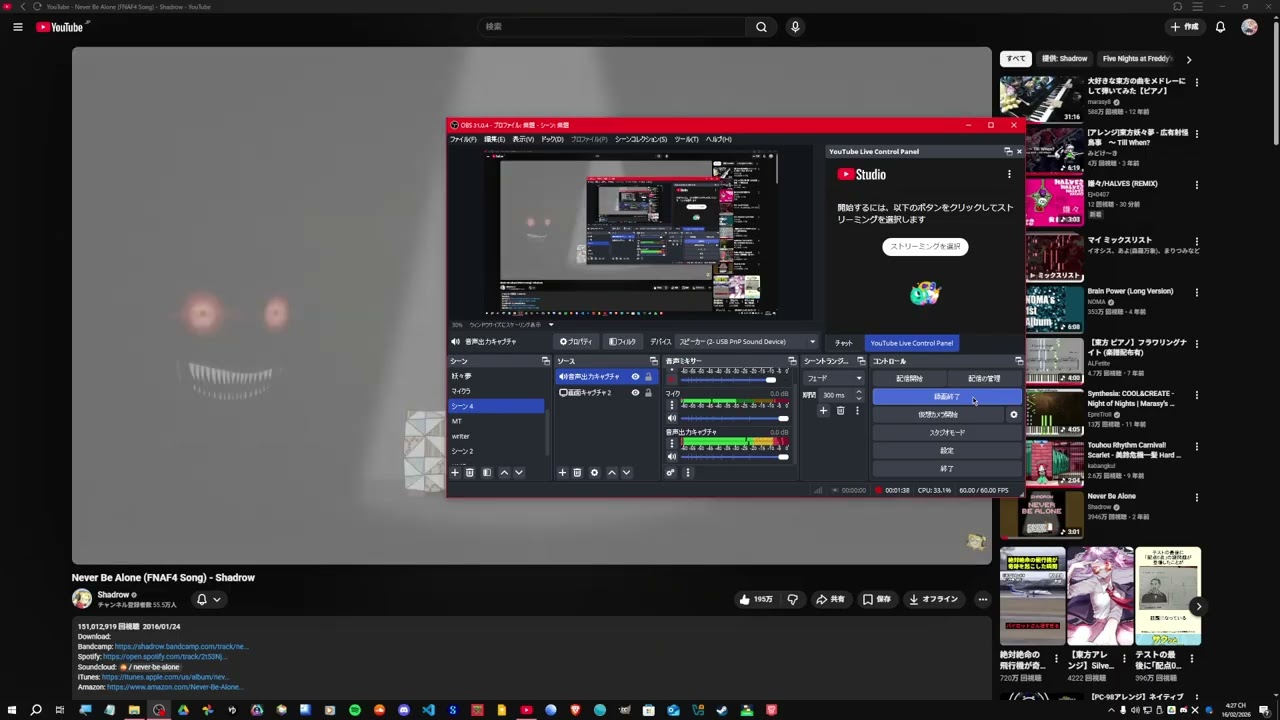Open virtual camera settings gear
Image resolution: width=1280 pixels, height=720 pixels.
coord(1014,414)
